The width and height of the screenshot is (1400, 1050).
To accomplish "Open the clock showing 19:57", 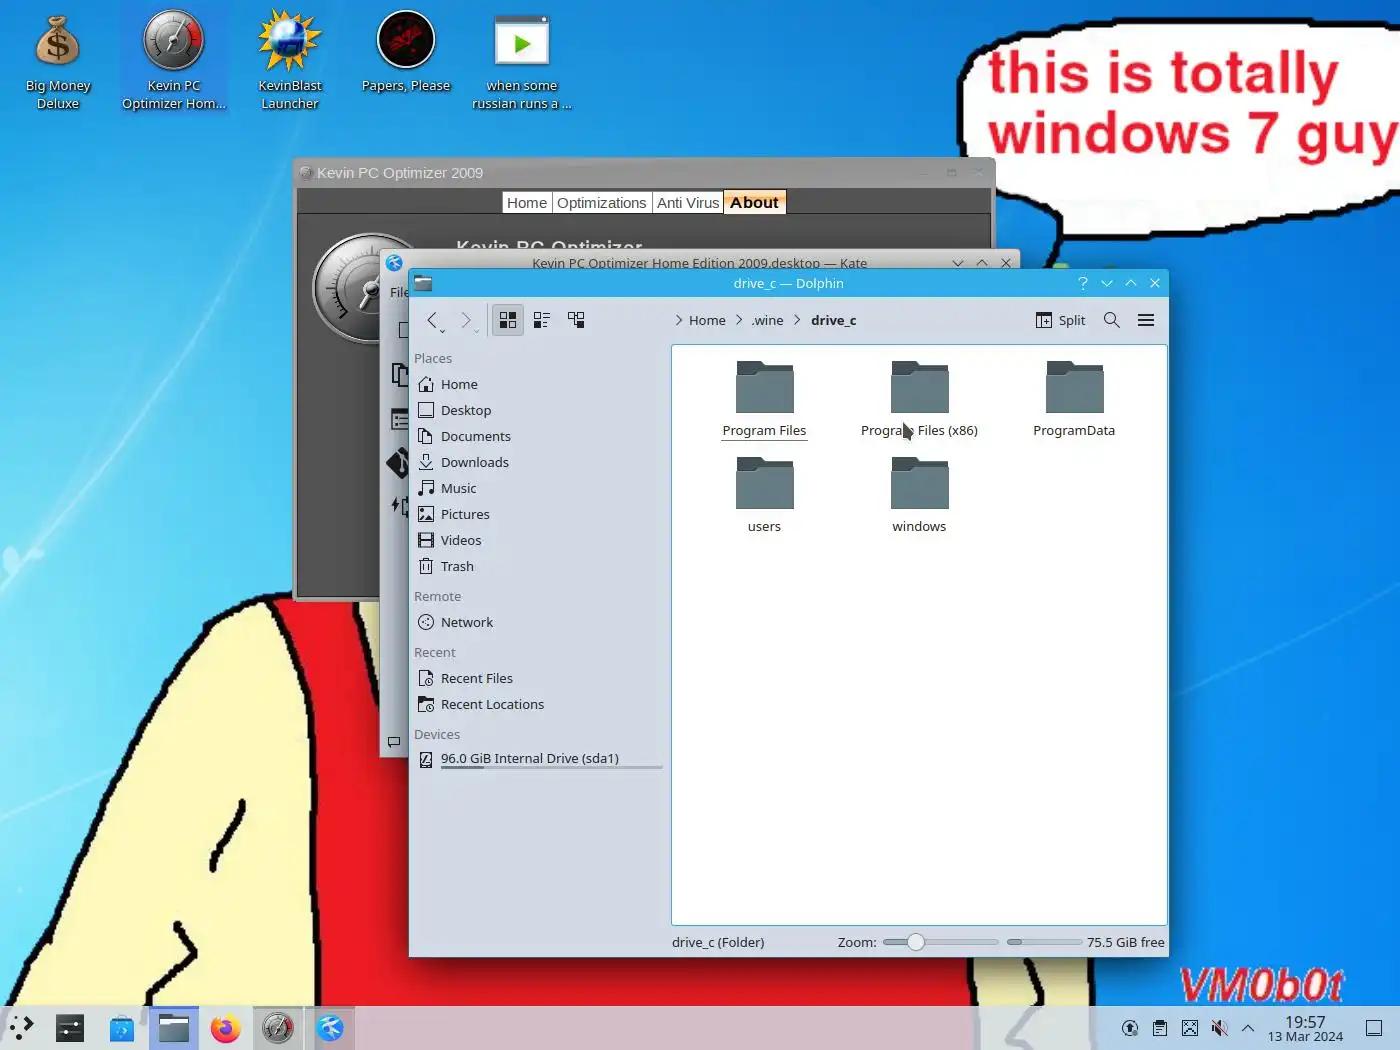I will point(1305,1028).
